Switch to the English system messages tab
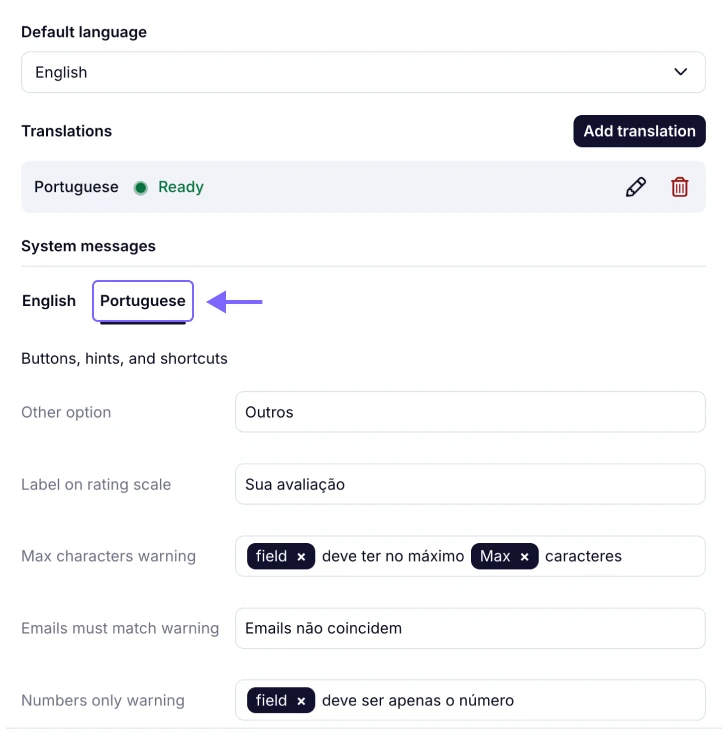 [49, 301]
